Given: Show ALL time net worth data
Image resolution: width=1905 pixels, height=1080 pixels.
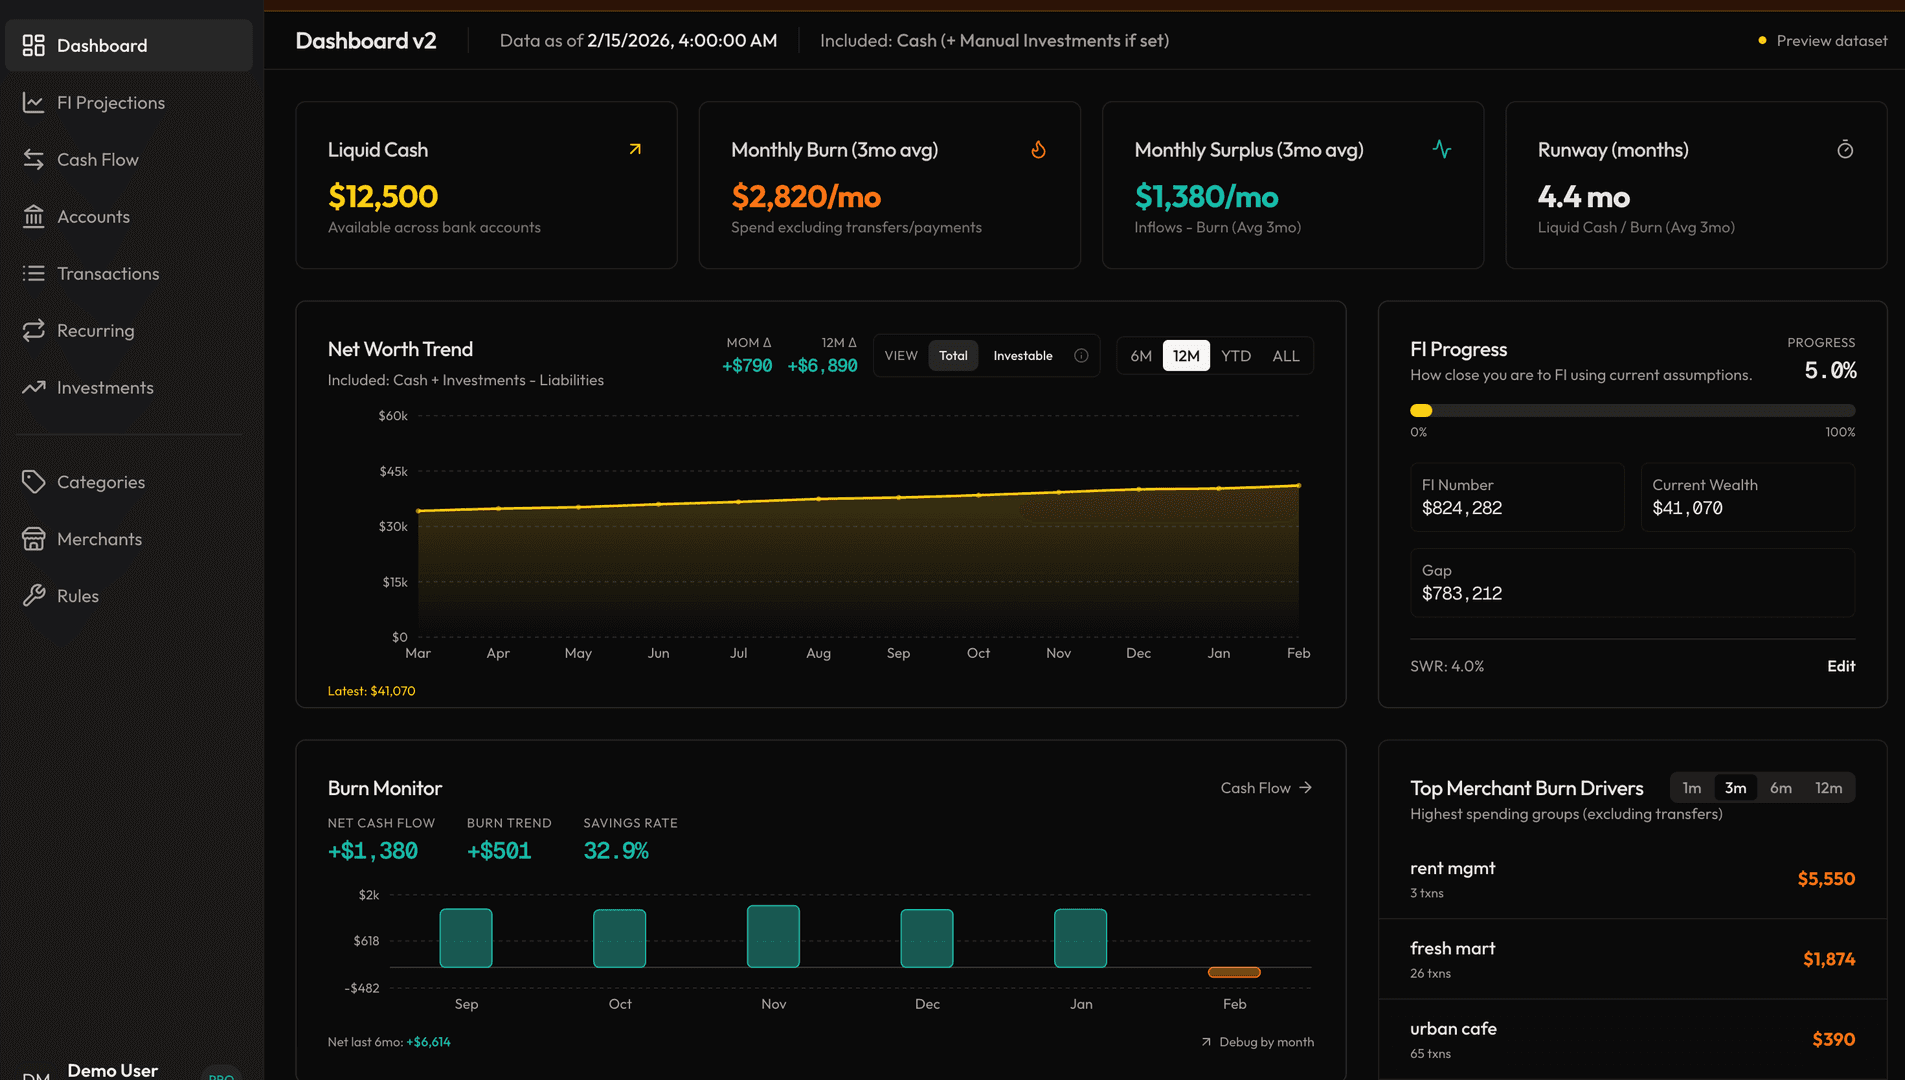Looking at the screenshot, I should point(1285,356).
